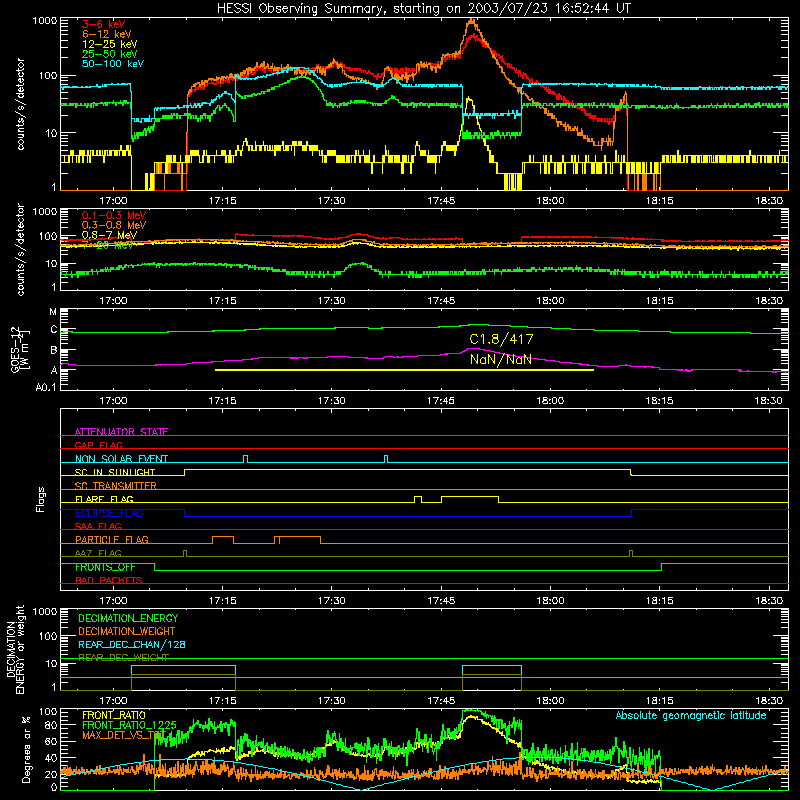Click the first NON_SOLAR_EVENT pulse near 17:18

click(x=245, y=459)
